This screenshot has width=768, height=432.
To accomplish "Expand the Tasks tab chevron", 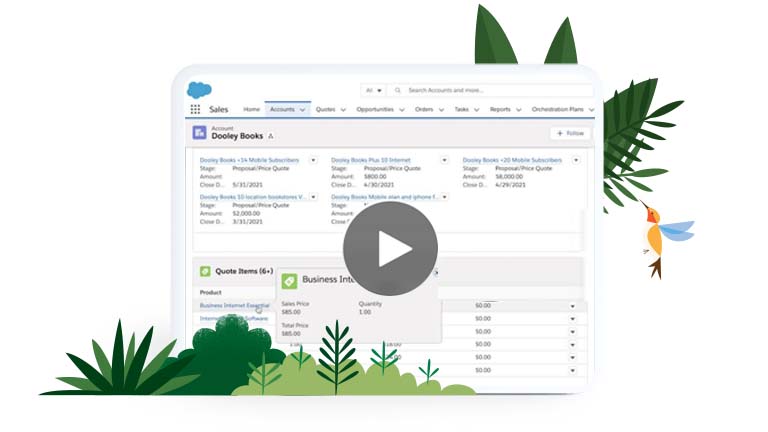I will click(477, 110).
